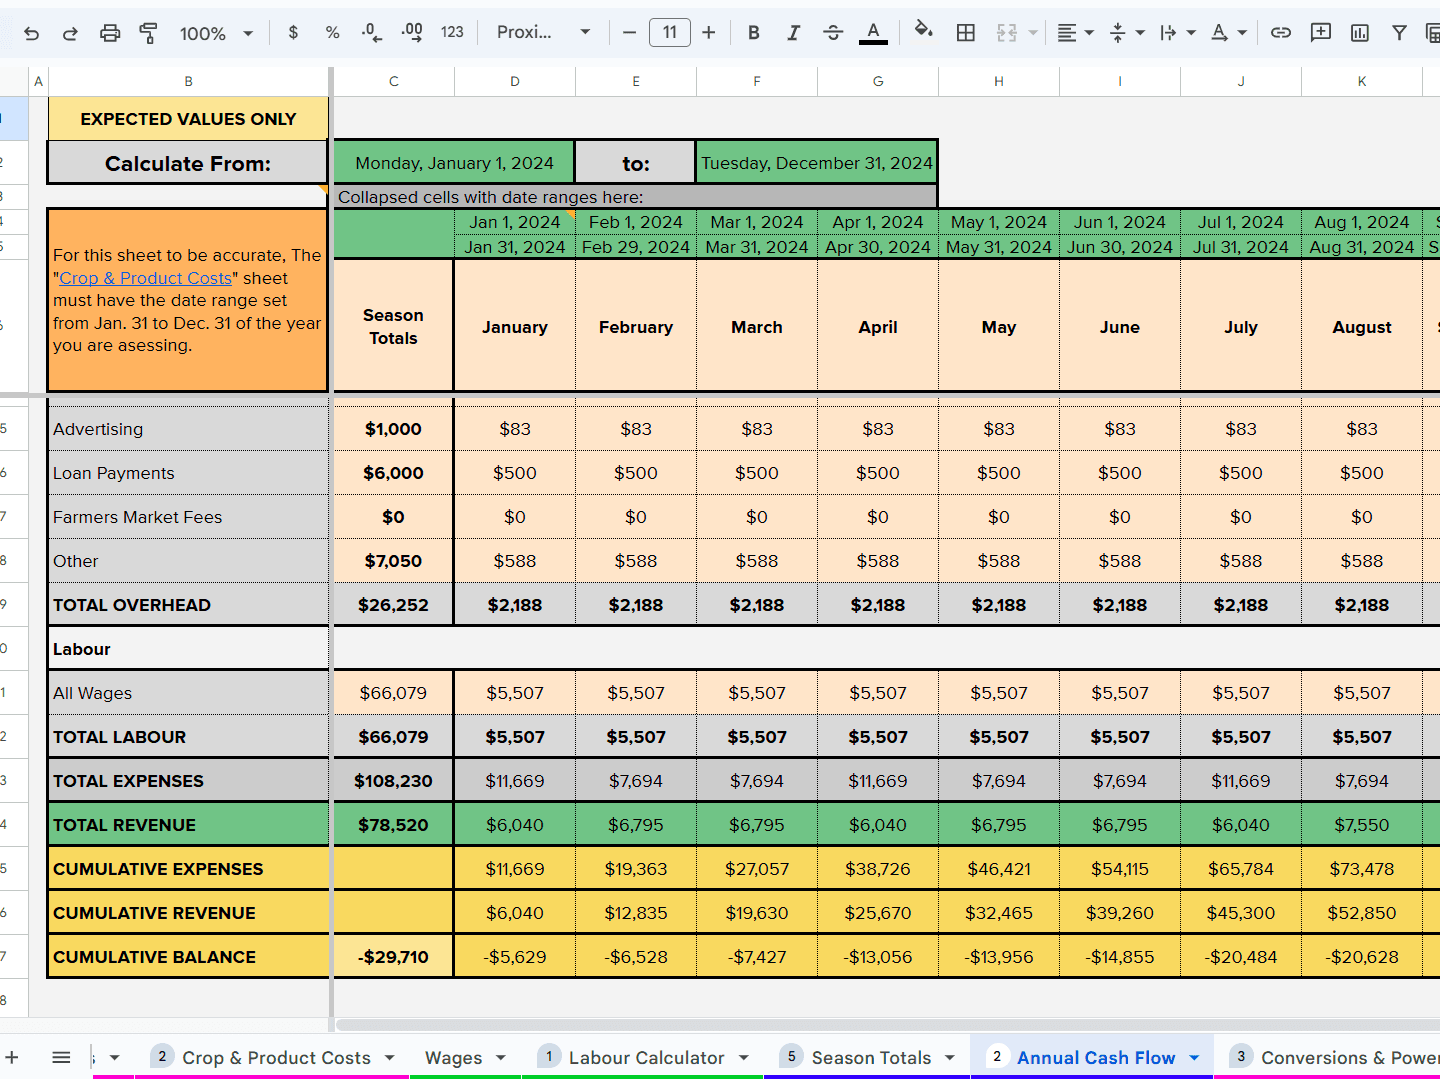This screenshot has height=1080, width=1440.
Task: Toggle bold formatting
Action: pyautogui.click(x=753, y=32)
